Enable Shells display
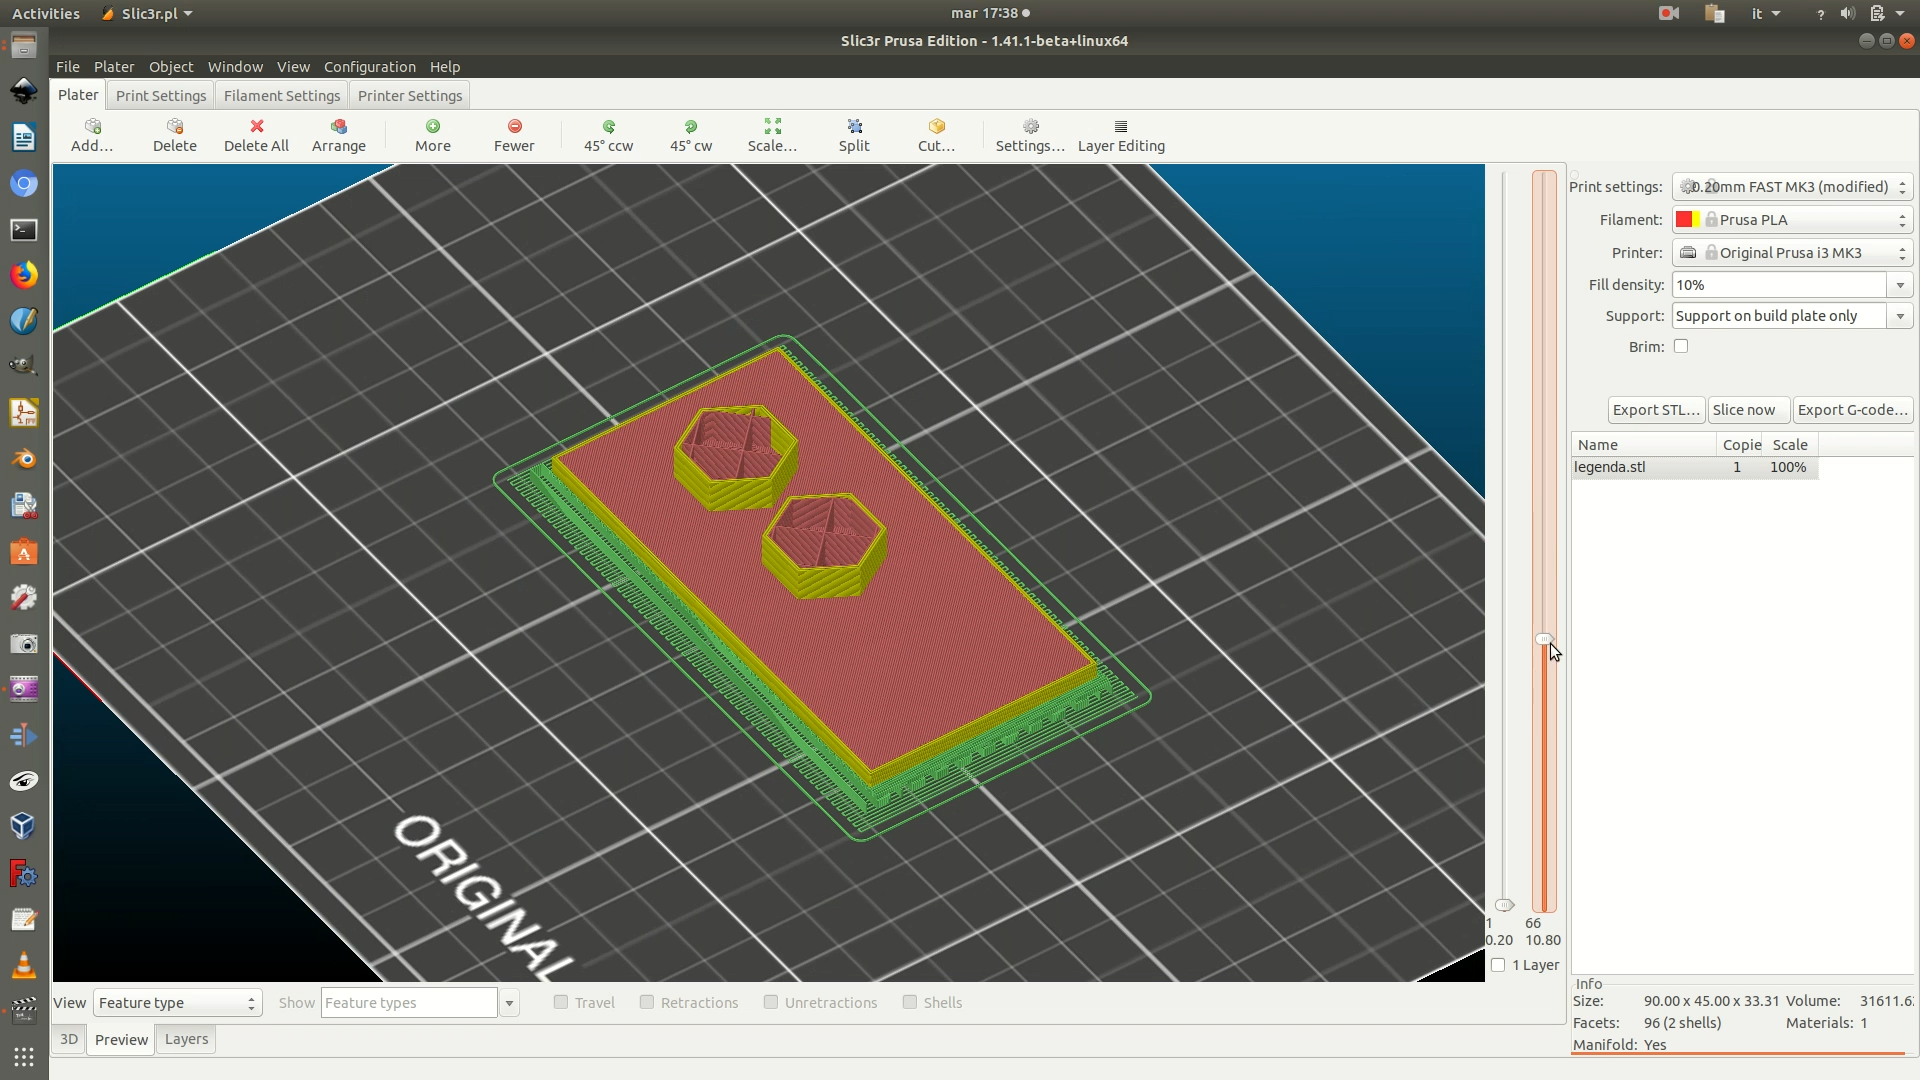Screen dimensions: 1920x1080 point(910,1002)
